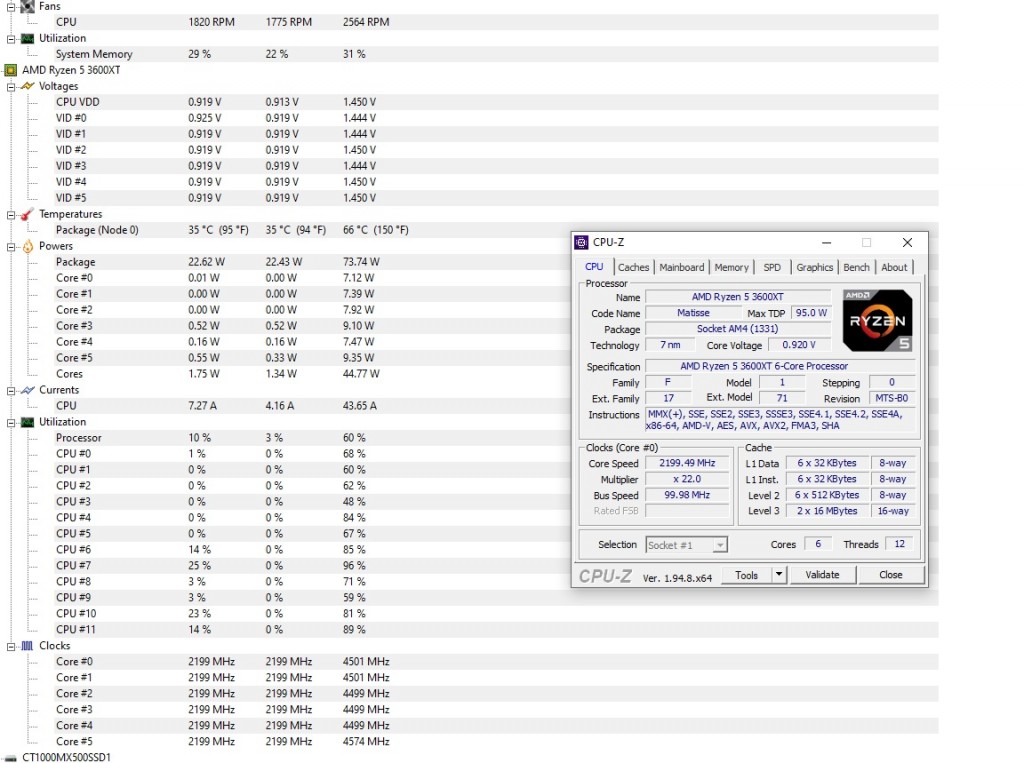Click the Processor utilization 60 % max
This screenshot has height=763, width=1024.
[354, 438]
